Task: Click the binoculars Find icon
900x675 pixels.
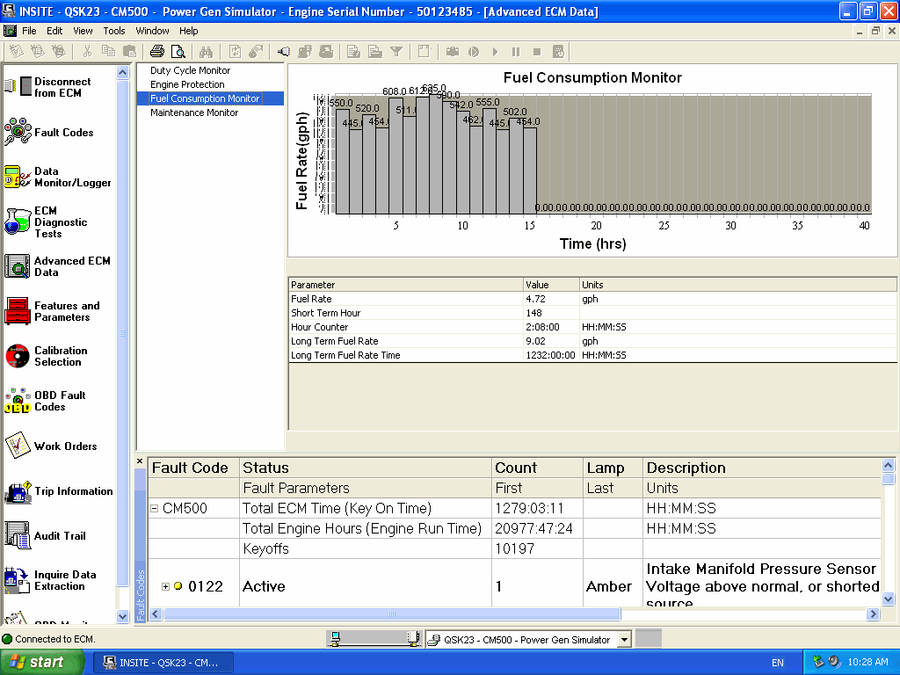Action: coord(206,51)
